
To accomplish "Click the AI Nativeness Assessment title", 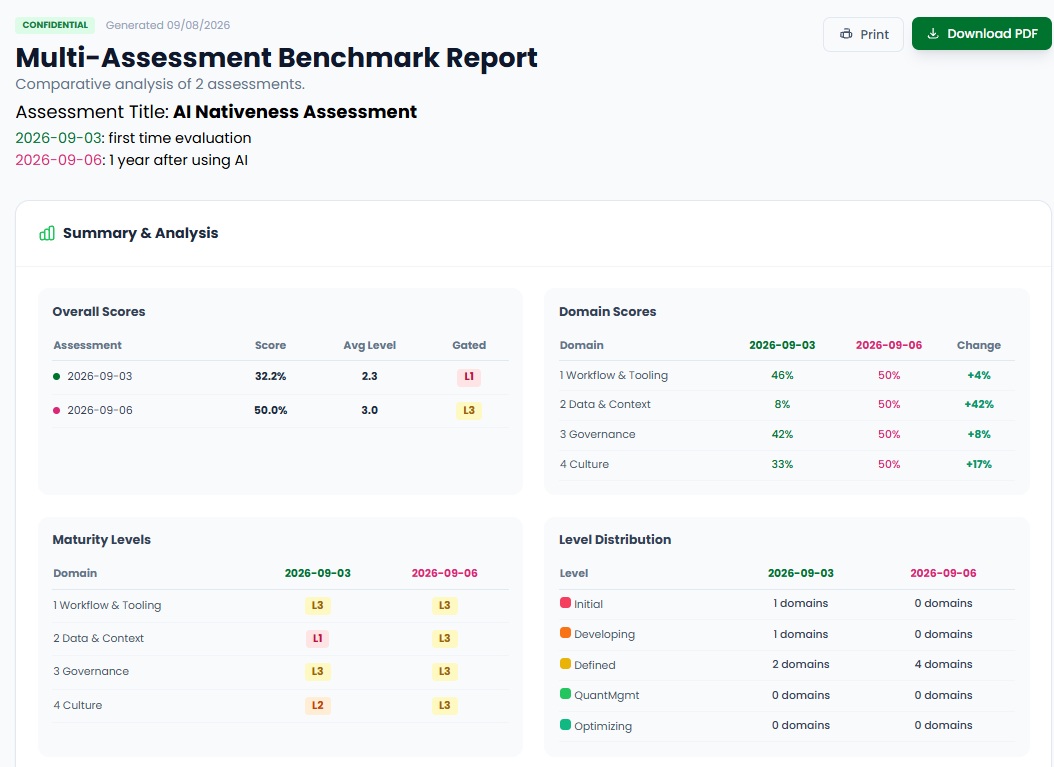I will coord(295,112).
